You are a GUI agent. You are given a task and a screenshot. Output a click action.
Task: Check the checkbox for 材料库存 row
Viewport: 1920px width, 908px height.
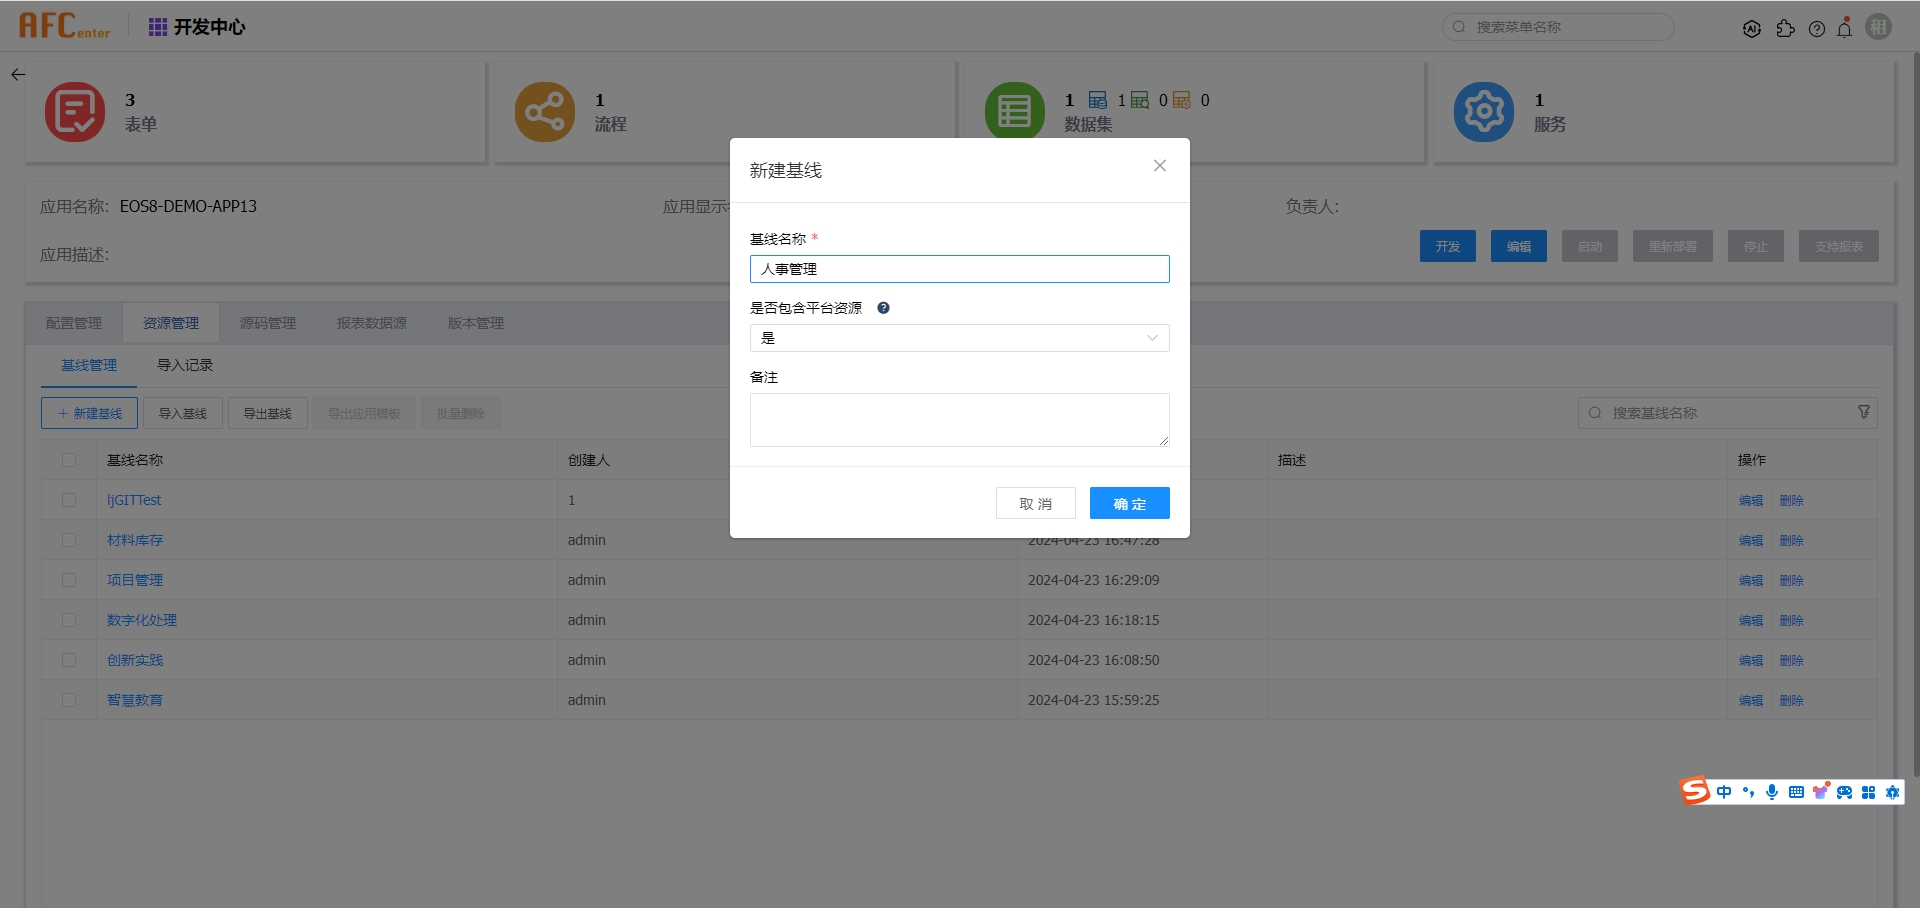[x=69, y=540]
